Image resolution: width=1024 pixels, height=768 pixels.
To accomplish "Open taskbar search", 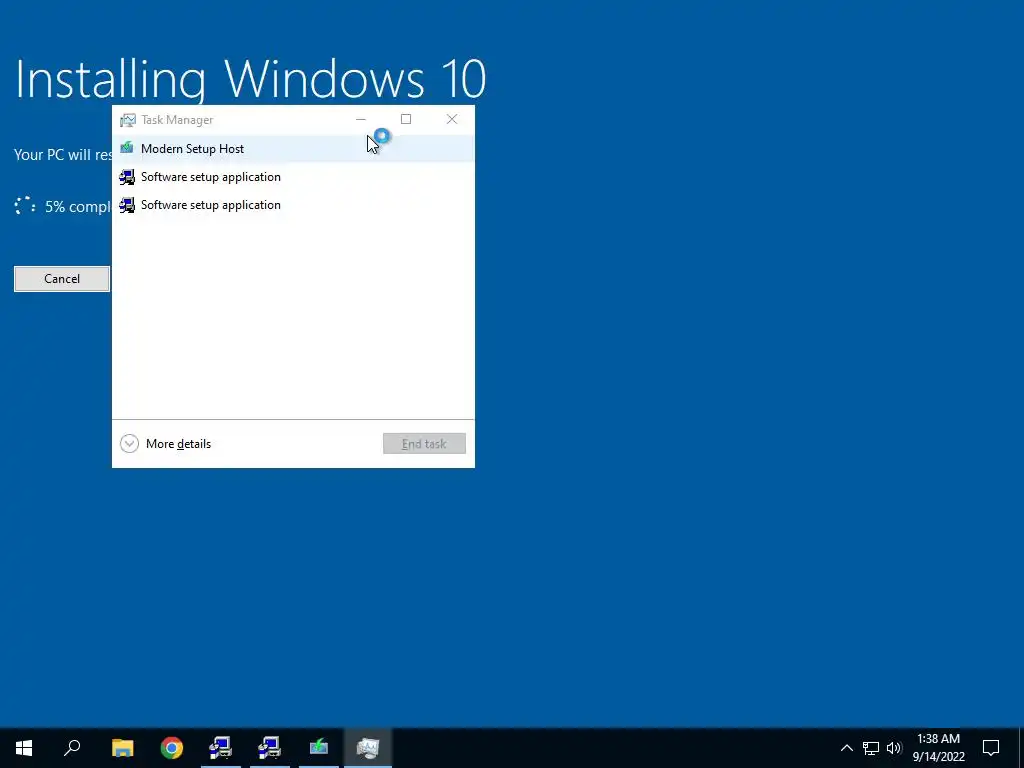I will click(x=72, y=748).
